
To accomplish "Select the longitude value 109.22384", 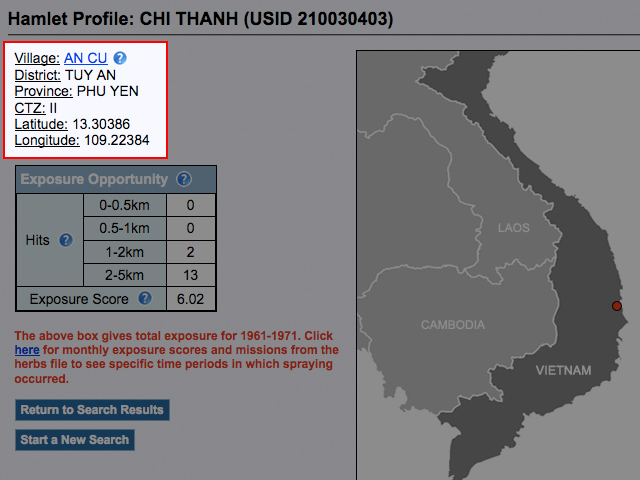I will coord(117,140).
